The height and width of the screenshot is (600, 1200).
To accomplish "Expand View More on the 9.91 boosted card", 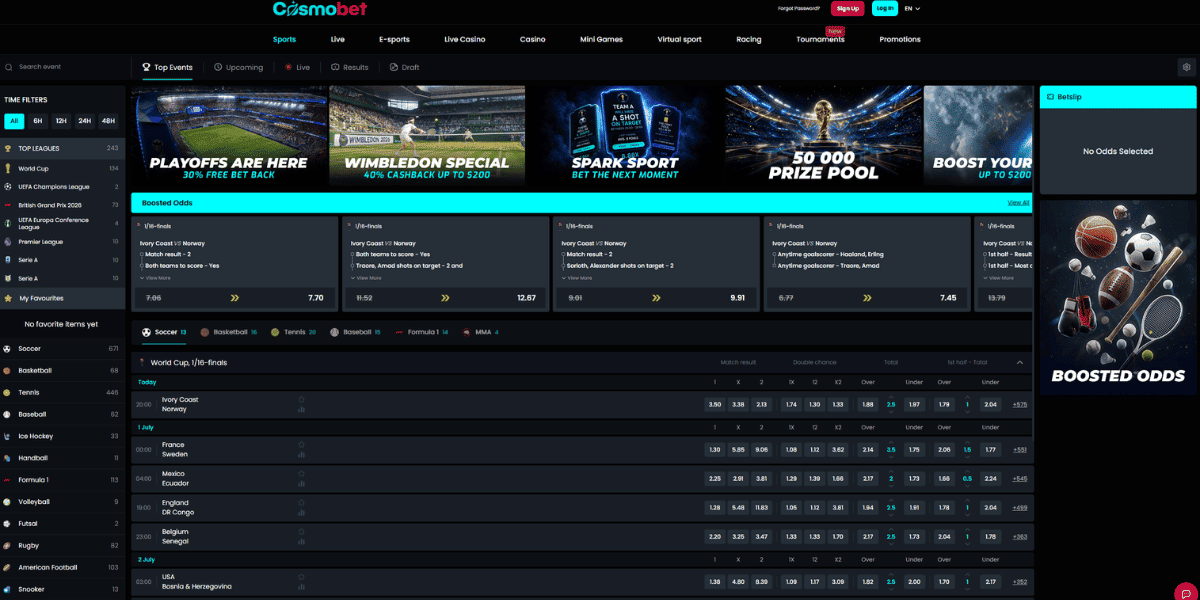I will point(576,277).
